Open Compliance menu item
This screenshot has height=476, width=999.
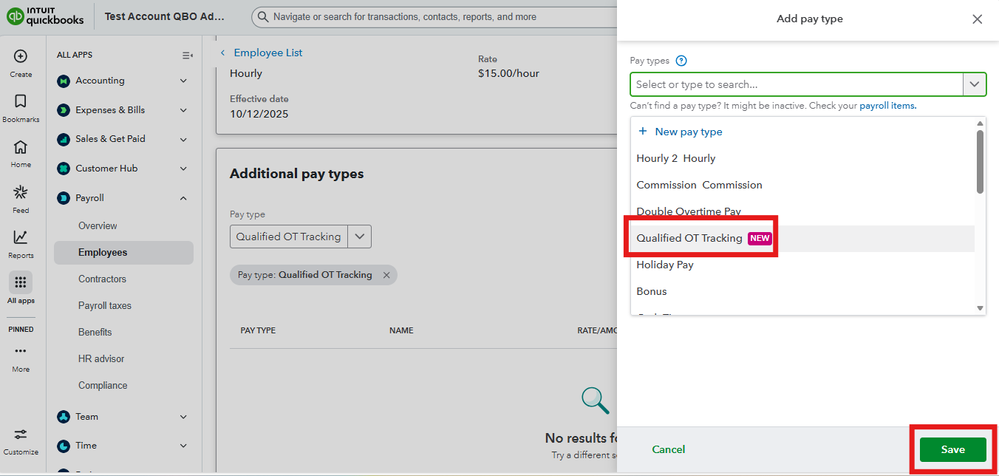coord(103,386)
